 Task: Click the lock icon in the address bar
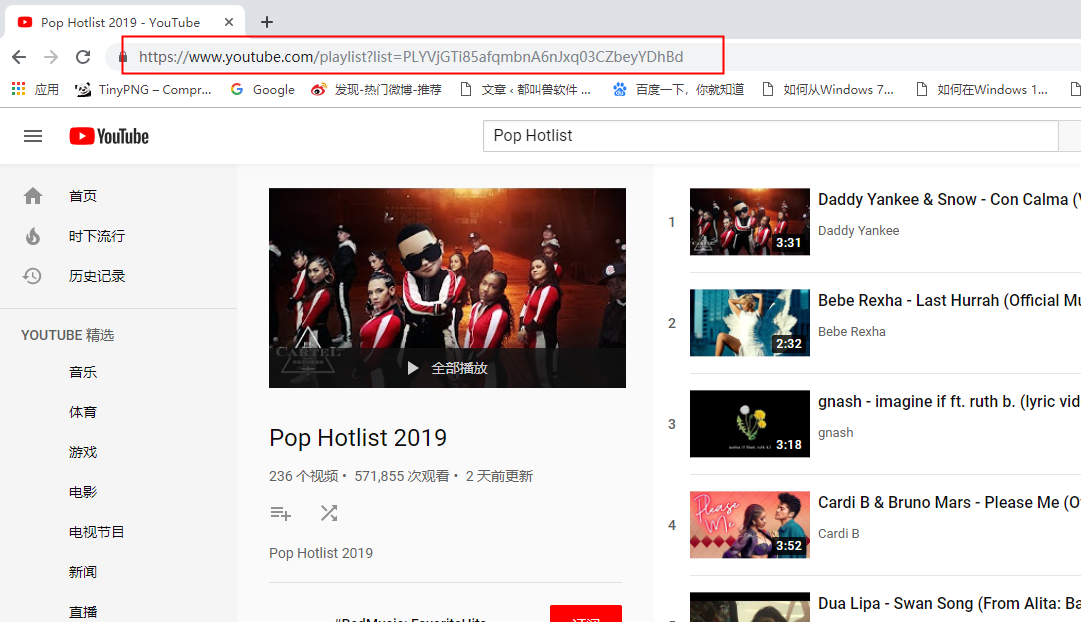point(123,57)
